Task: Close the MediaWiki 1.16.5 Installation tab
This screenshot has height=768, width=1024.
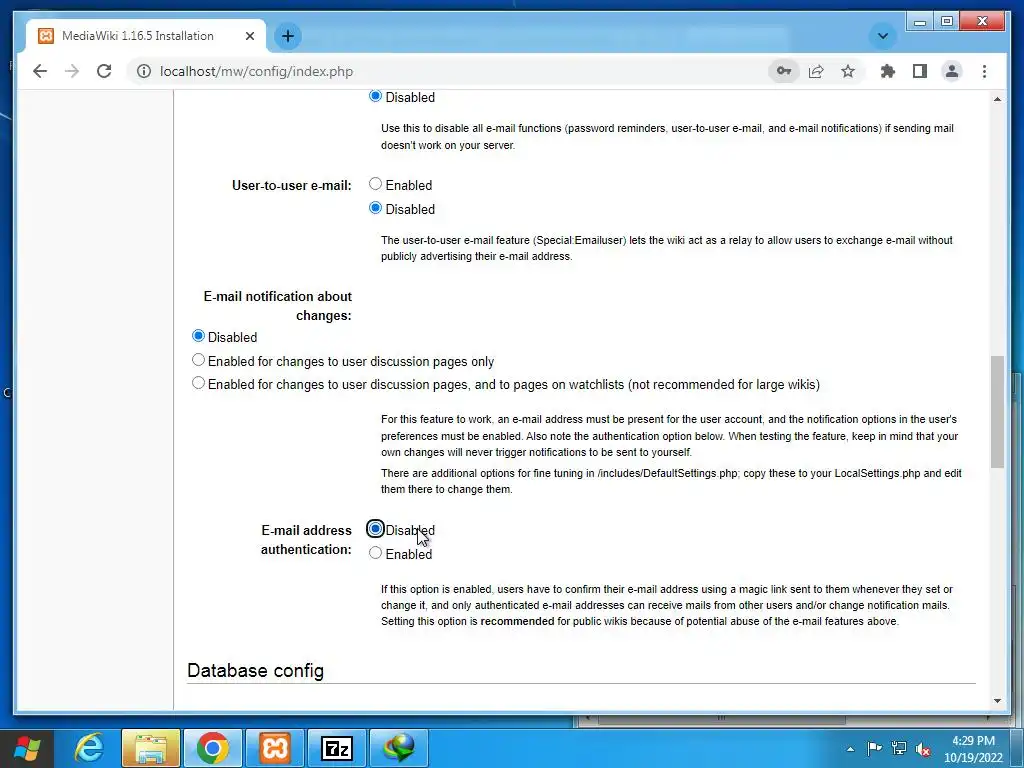Action: pos(249,36)
